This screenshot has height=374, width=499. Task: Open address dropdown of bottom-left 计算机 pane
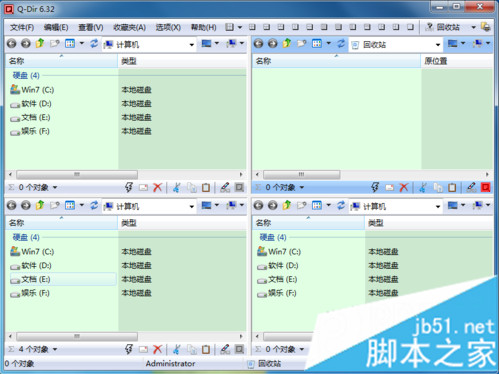pyautogui.click(x=192, y=207)
